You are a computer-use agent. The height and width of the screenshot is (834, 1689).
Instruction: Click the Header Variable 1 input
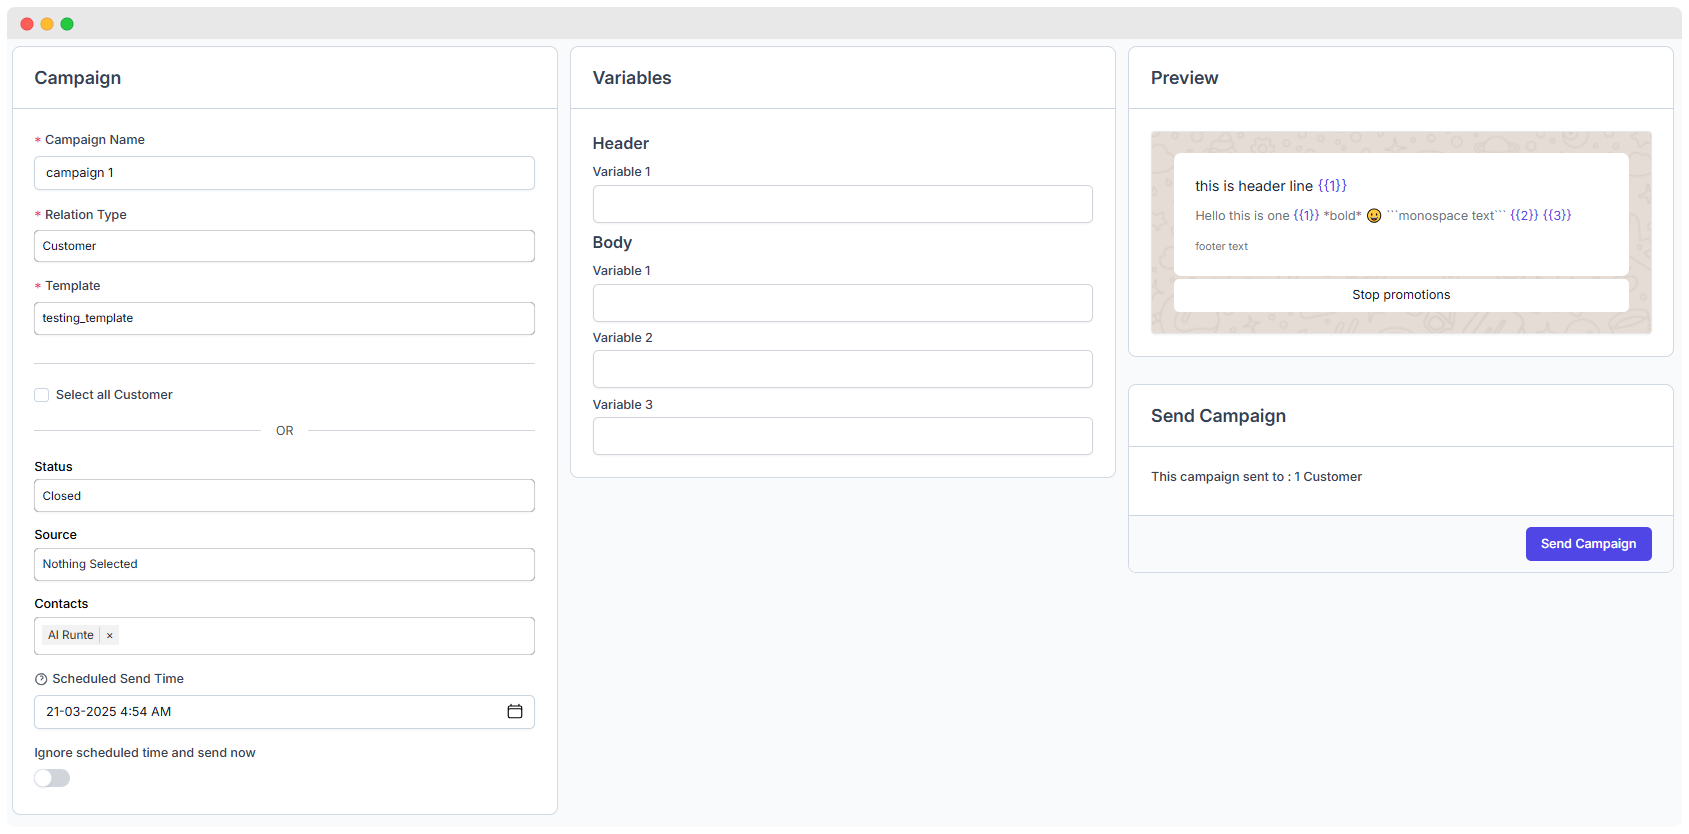coord(842,204)
